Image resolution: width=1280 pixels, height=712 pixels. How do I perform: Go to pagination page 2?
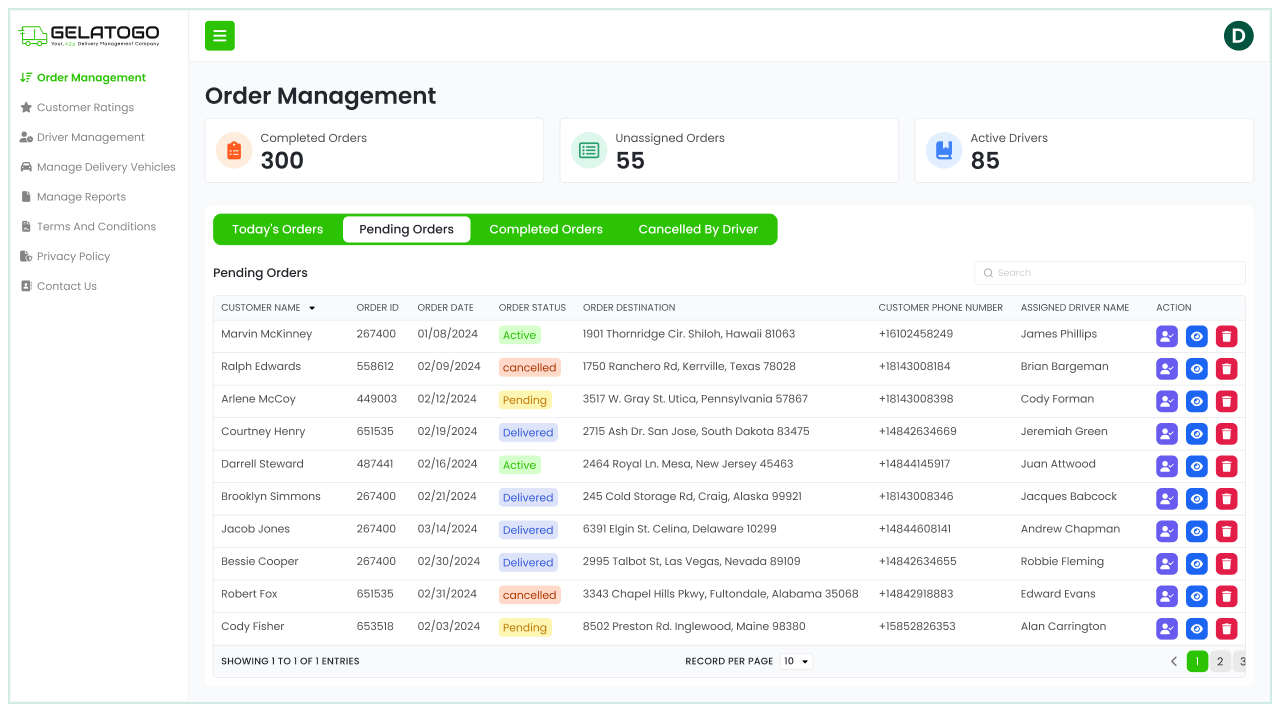tap(1220, 661)
